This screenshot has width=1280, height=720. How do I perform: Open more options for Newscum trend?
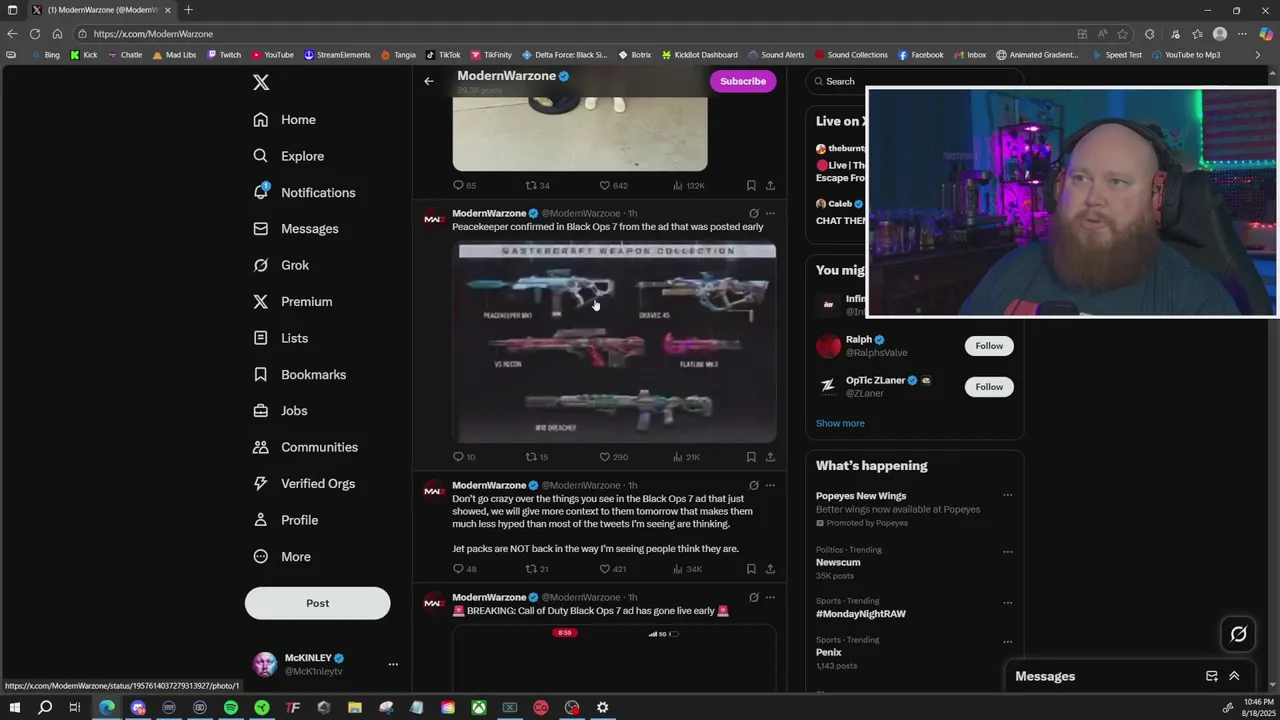tap(1007, 551)
